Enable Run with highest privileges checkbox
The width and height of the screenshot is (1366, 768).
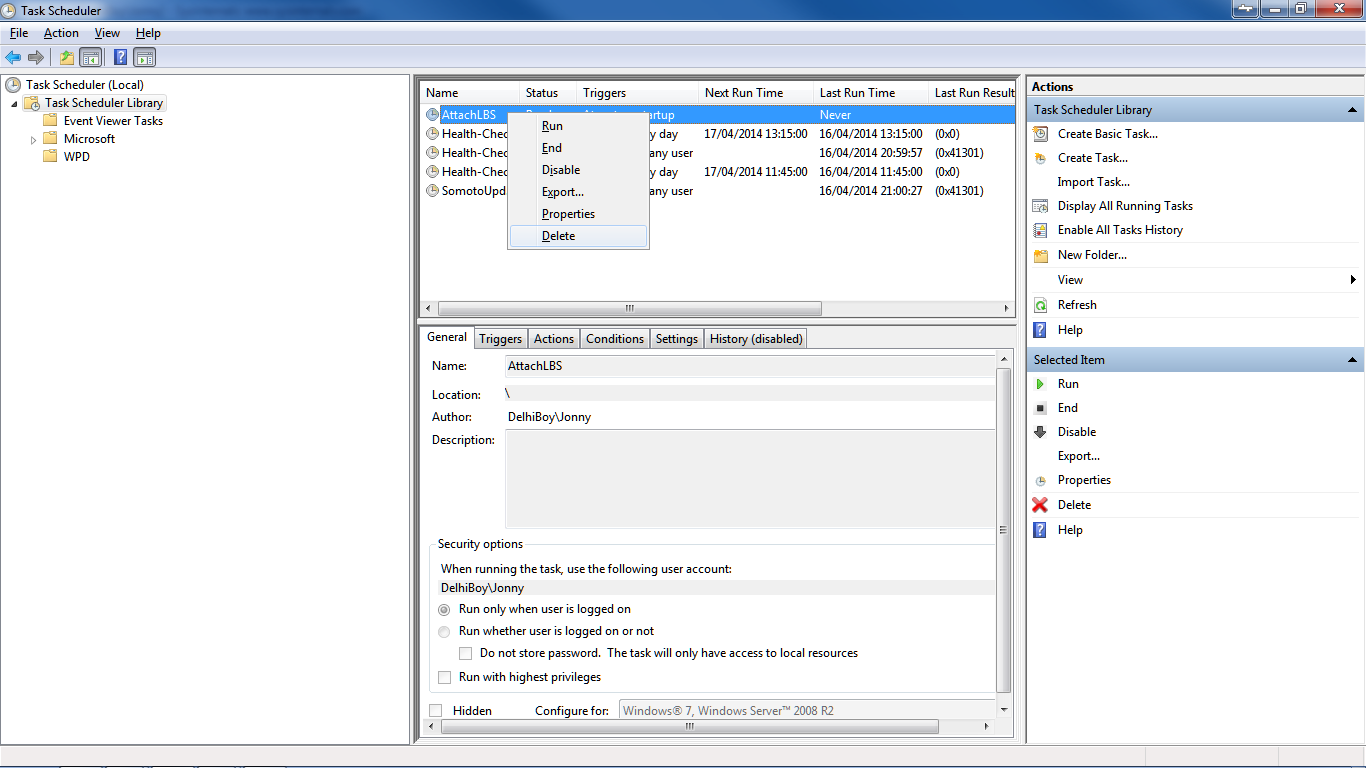coord(445,677)
